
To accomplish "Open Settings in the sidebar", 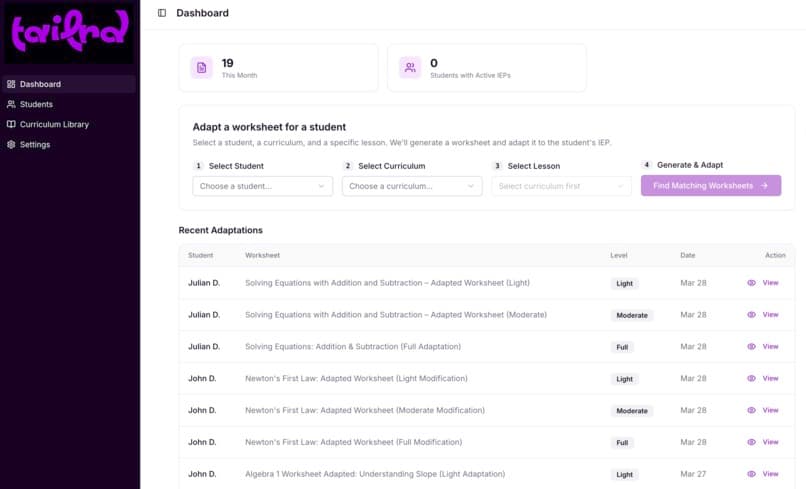I will point(69,144).
